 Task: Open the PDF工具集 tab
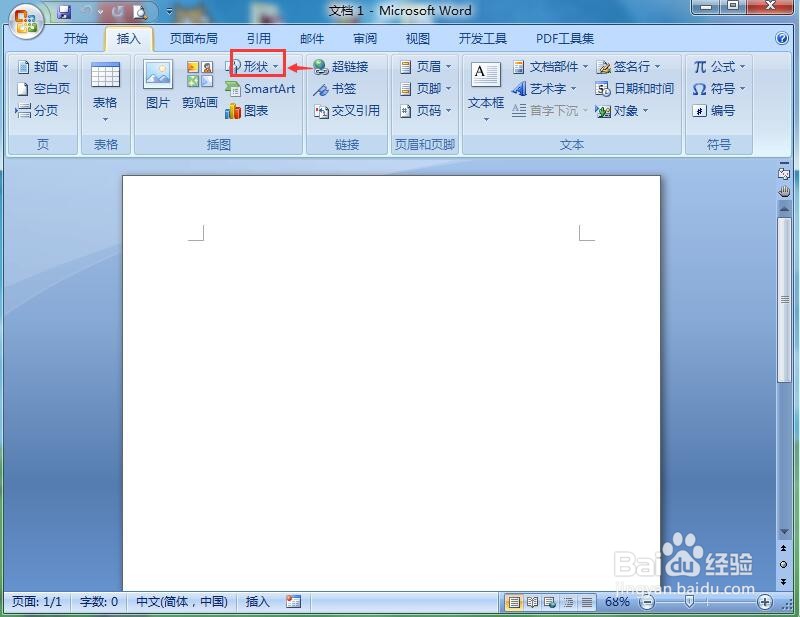pyautogui.click(x=565, y=39)
